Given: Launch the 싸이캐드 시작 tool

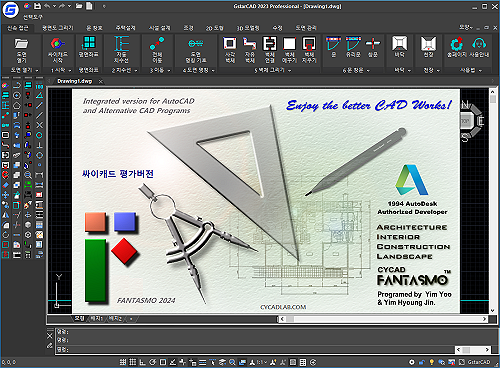Looking at the screenshot, I should tap(57, 50).
